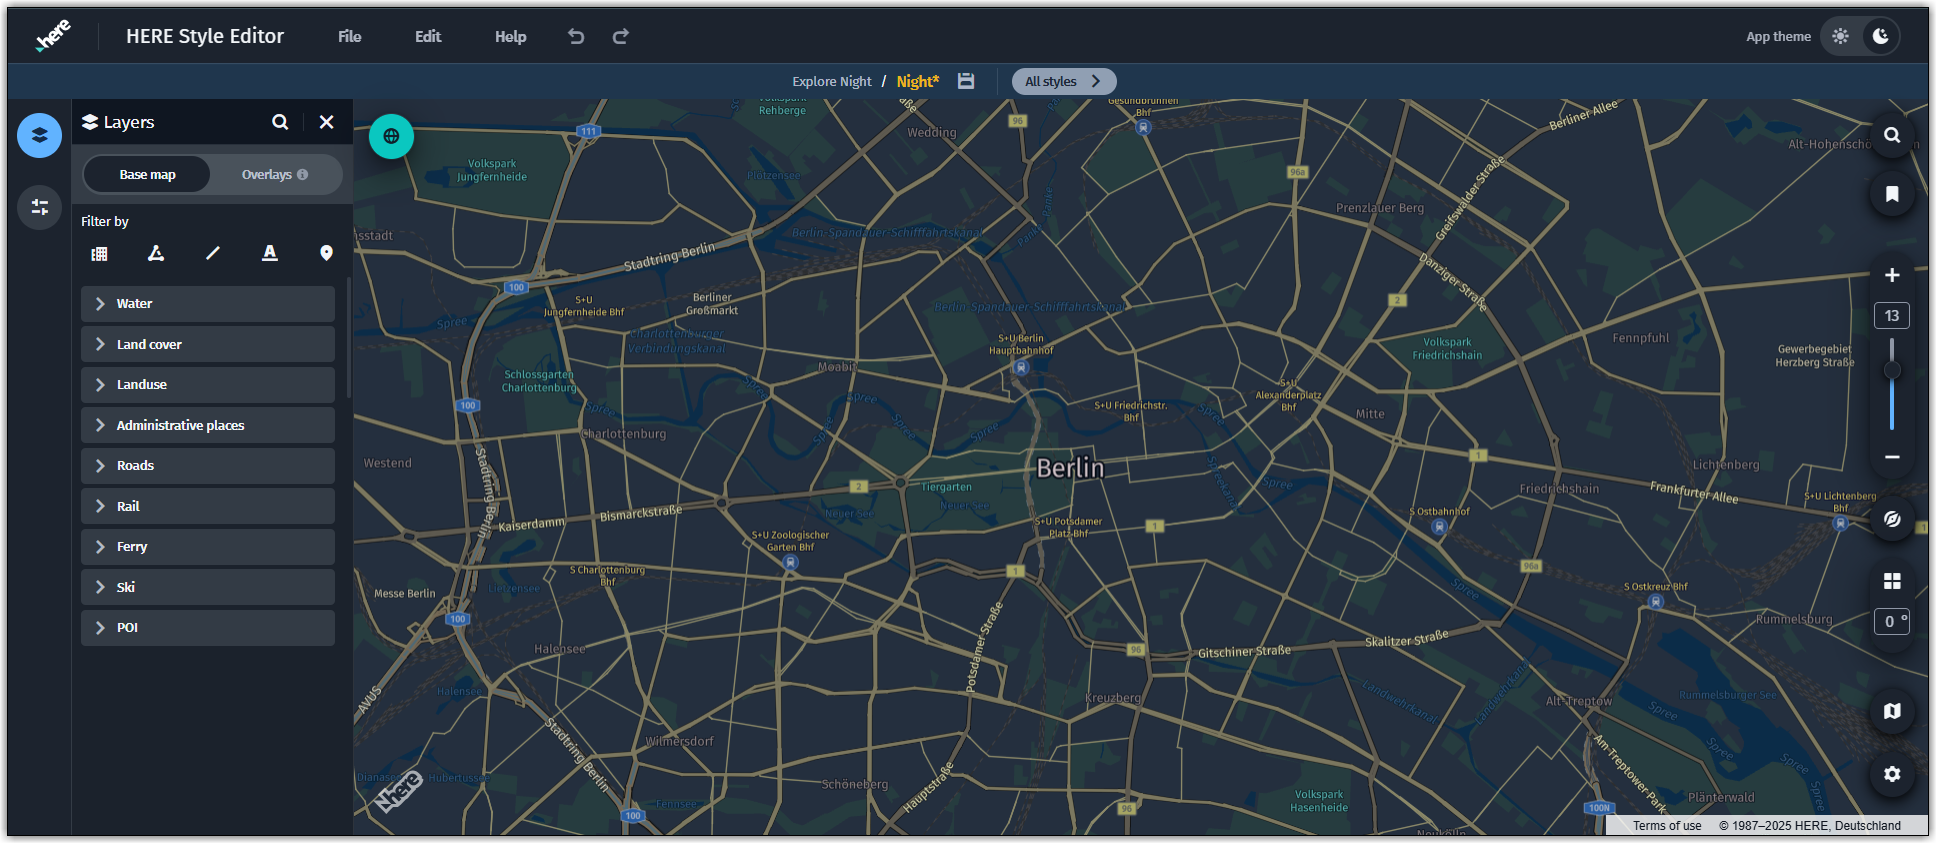The image size is (1937, 844).
Task: Filter layers by line icon
Action: click(x=212, y=254)
